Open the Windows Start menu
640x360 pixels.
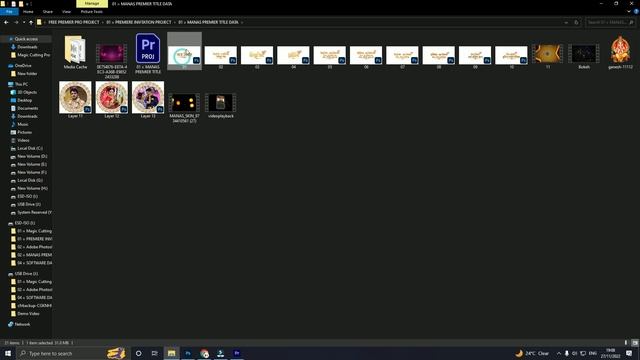coord(8,353)
